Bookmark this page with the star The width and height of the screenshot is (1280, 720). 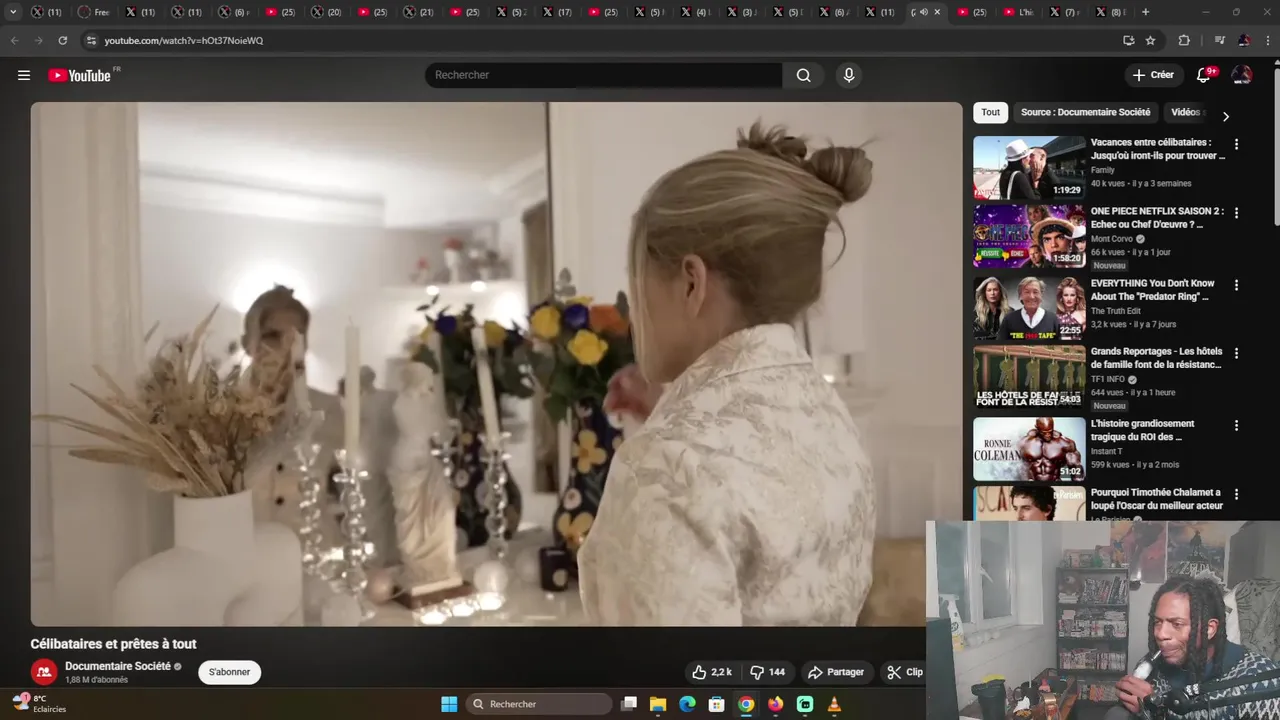tap(1150, 40)
